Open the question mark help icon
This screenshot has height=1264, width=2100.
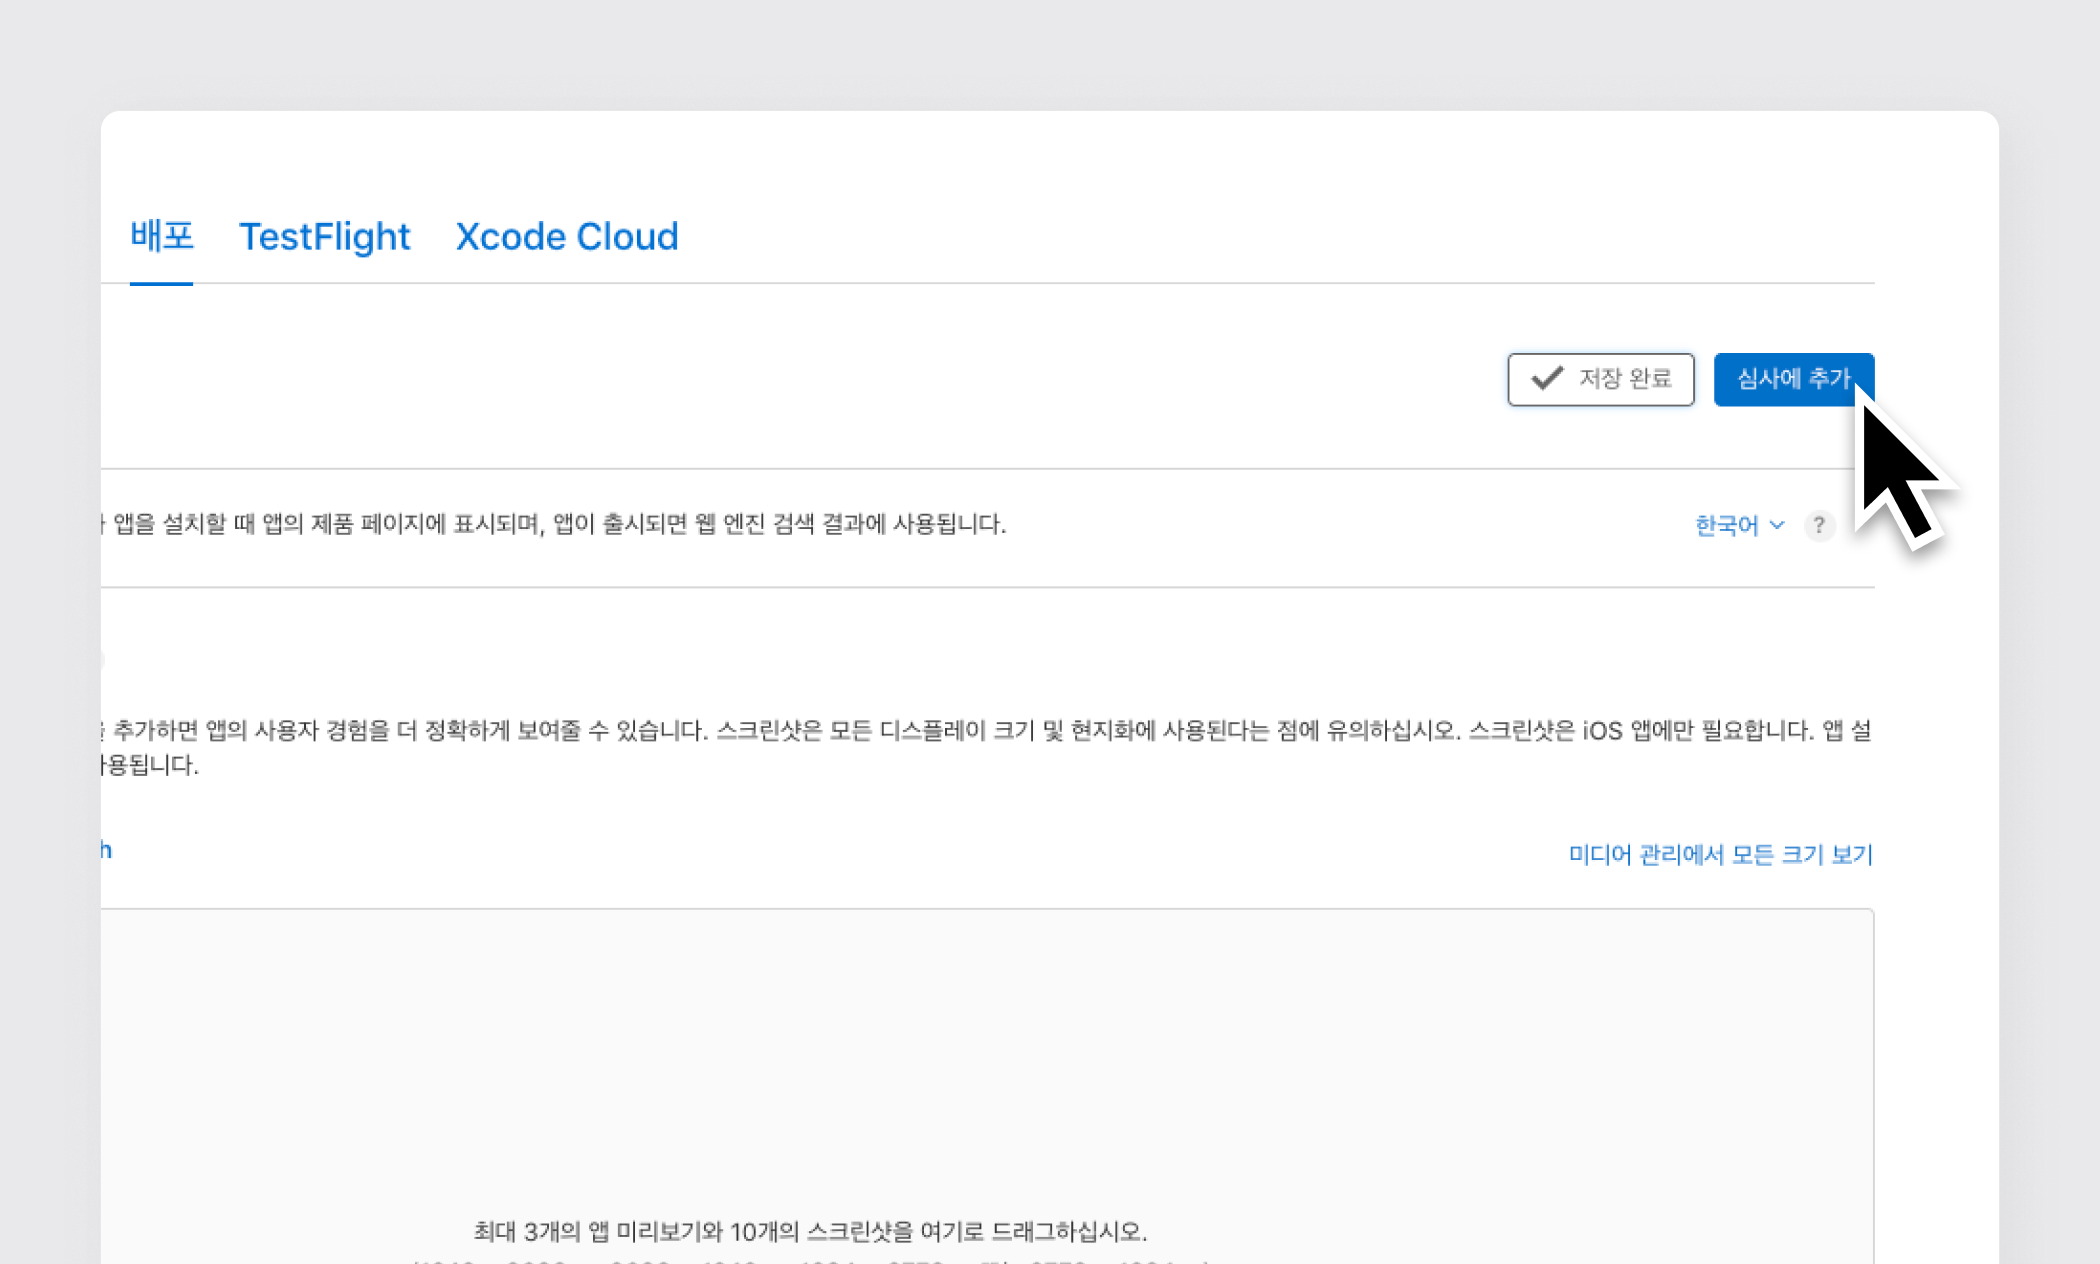pyautogui.click(x=1819, y=525)
